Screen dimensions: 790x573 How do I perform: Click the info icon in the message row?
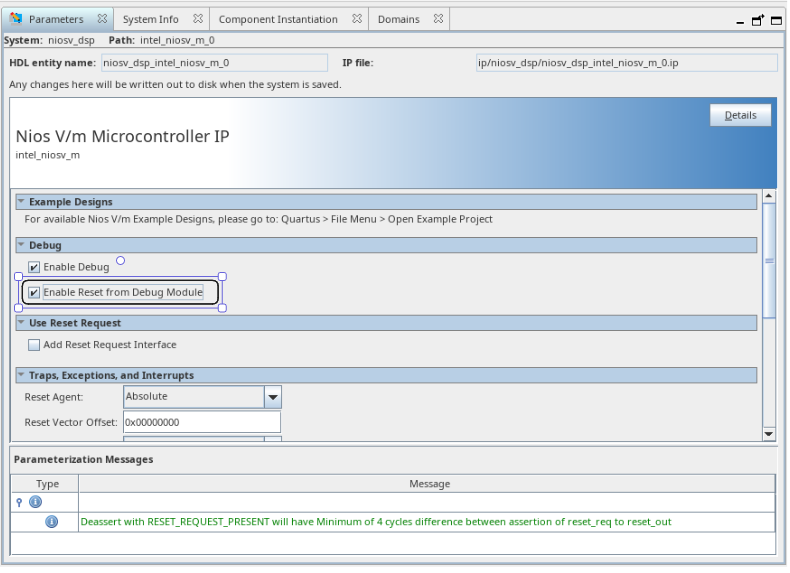click(52, 523)
